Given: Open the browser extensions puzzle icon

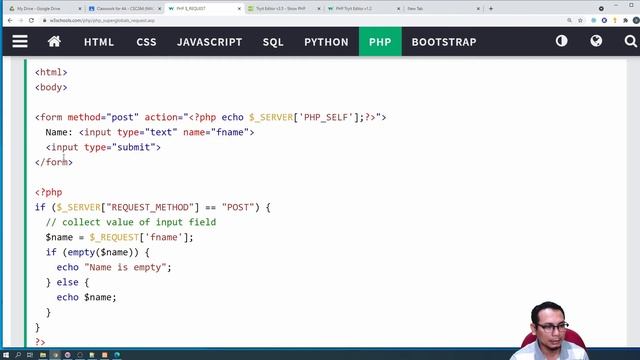Looking at the screenshot, I should (x=625, y=20).
